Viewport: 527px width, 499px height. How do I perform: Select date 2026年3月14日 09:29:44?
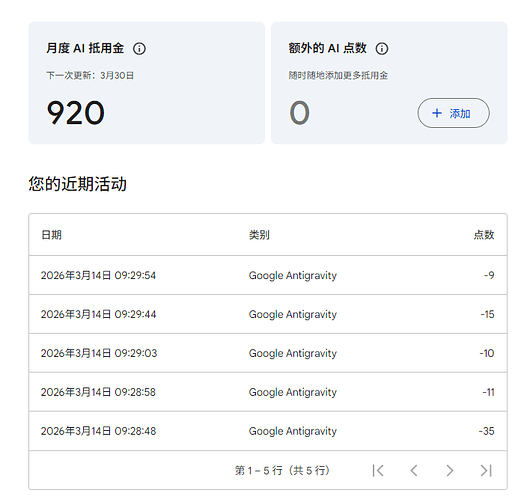click(x=98, y=315)
